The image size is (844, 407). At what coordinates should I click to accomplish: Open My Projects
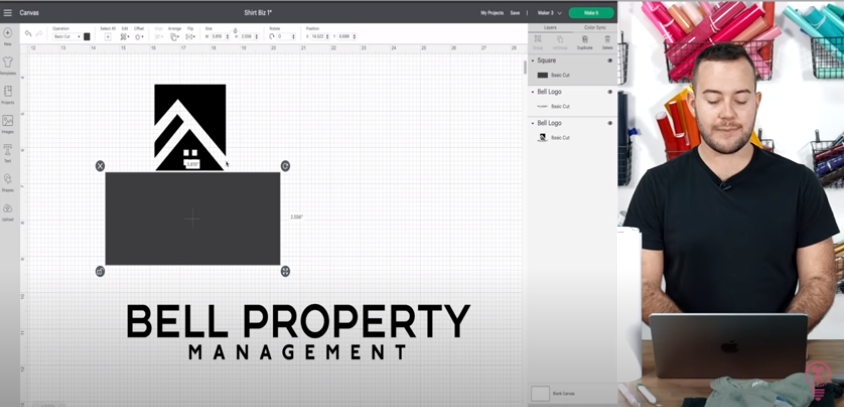tap(491, 13)
